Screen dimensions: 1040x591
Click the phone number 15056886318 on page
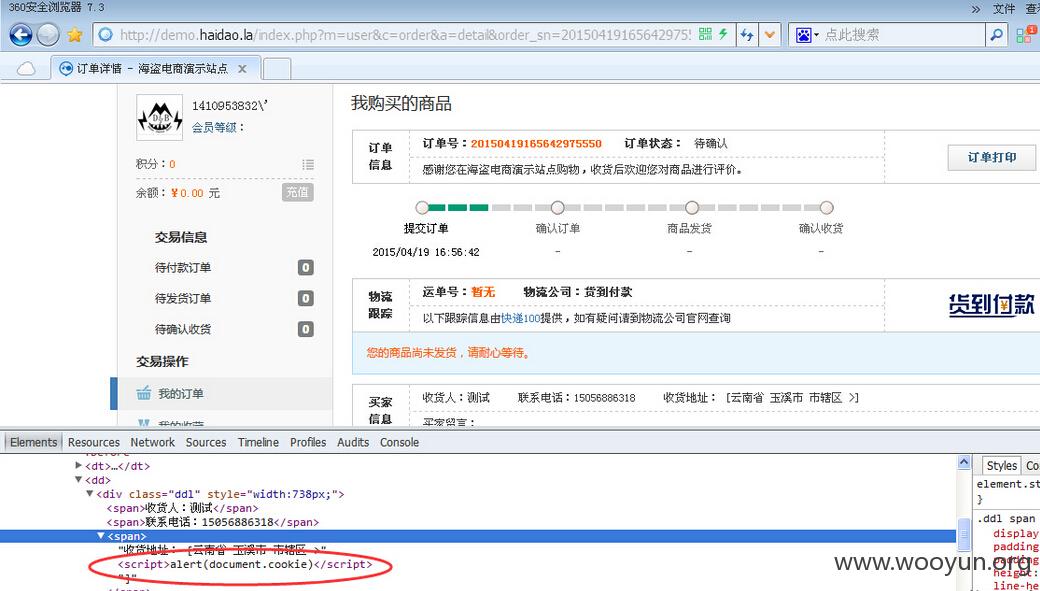pos(604,398)
